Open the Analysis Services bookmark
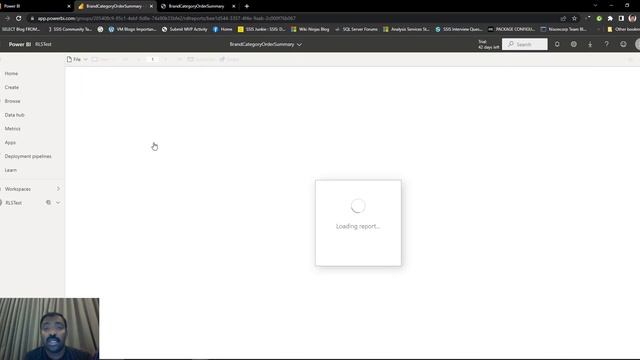Screen dimensions: 640x360 406,29
